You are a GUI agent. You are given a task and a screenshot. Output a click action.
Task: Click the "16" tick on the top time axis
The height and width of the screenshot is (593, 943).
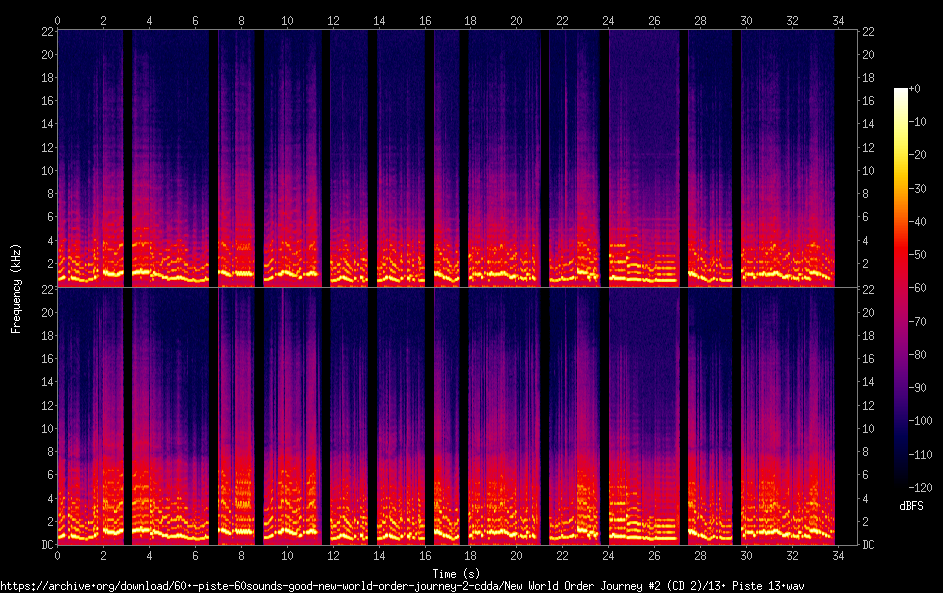click(x=425, y=21)
